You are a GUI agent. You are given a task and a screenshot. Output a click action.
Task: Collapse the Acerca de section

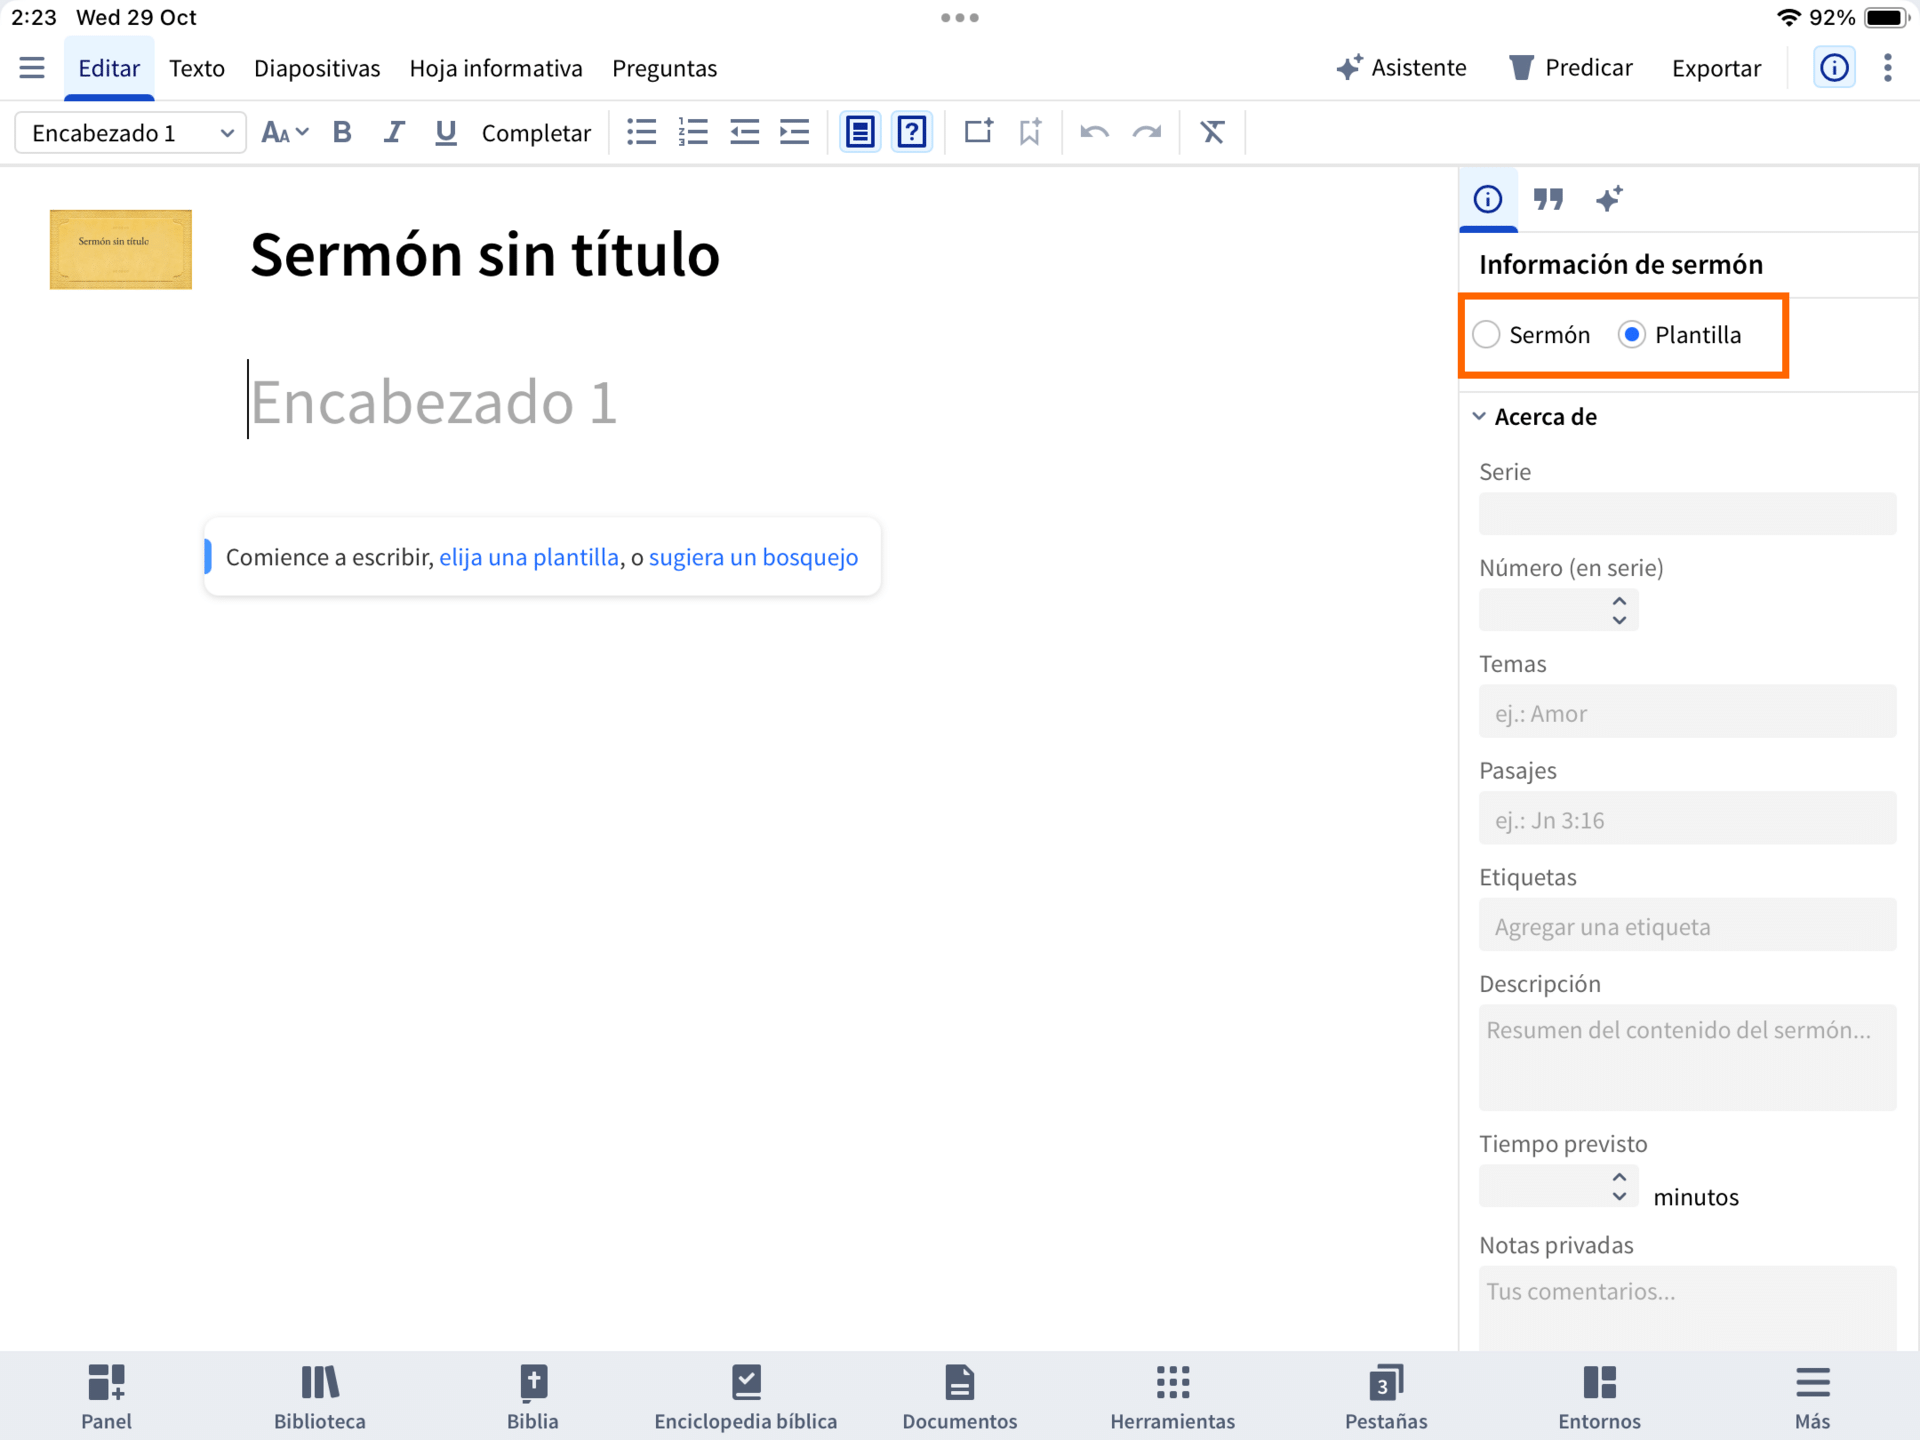pyautogui.click(x=1479, y=417)
